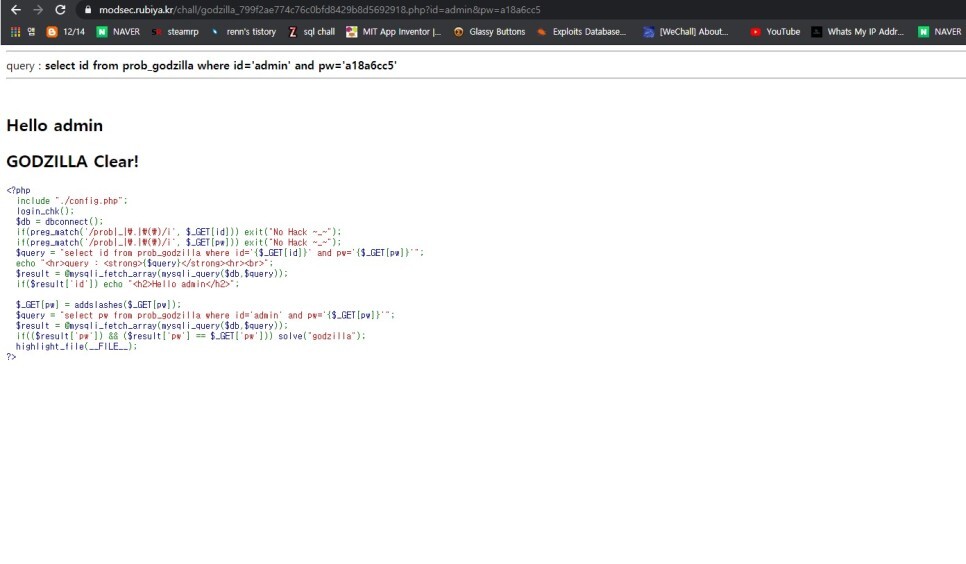Click the echo "<hr>query" code line
The width and height of the screenshot is (966, 564).
coord(144,264)
